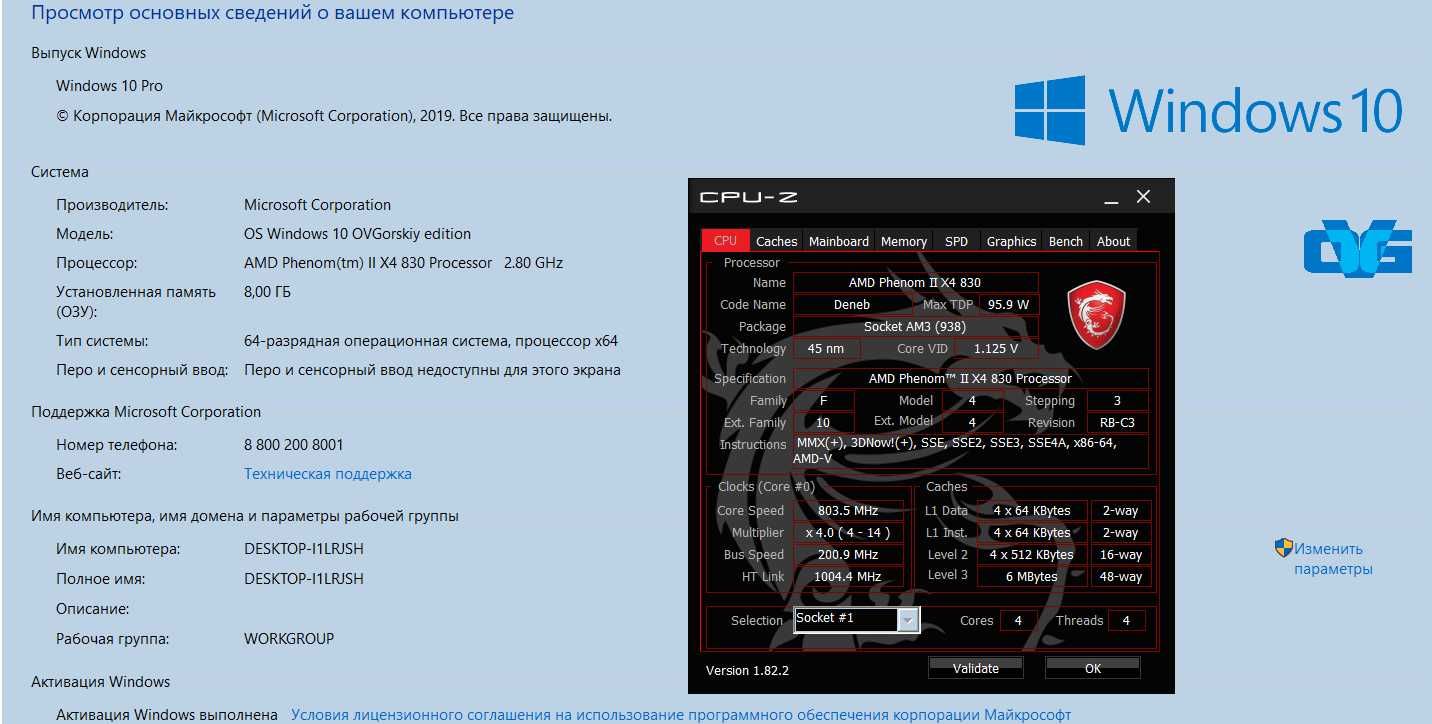Click the 16-way Level 2 associativity value
Screen dimensions: 1432x724
pyautogui.click(x=1120, y=555)
